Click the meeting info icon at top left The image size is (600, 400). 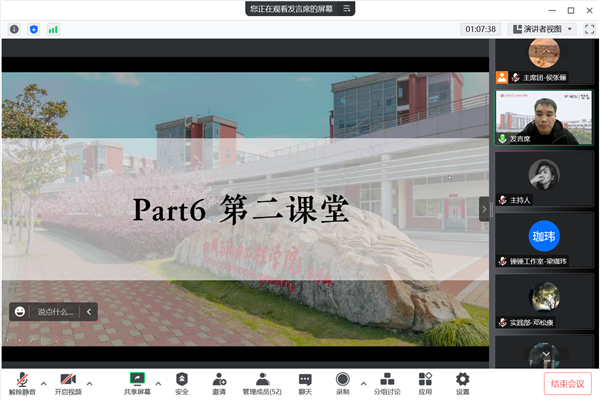pyautogui.click(x=14, y=29)
